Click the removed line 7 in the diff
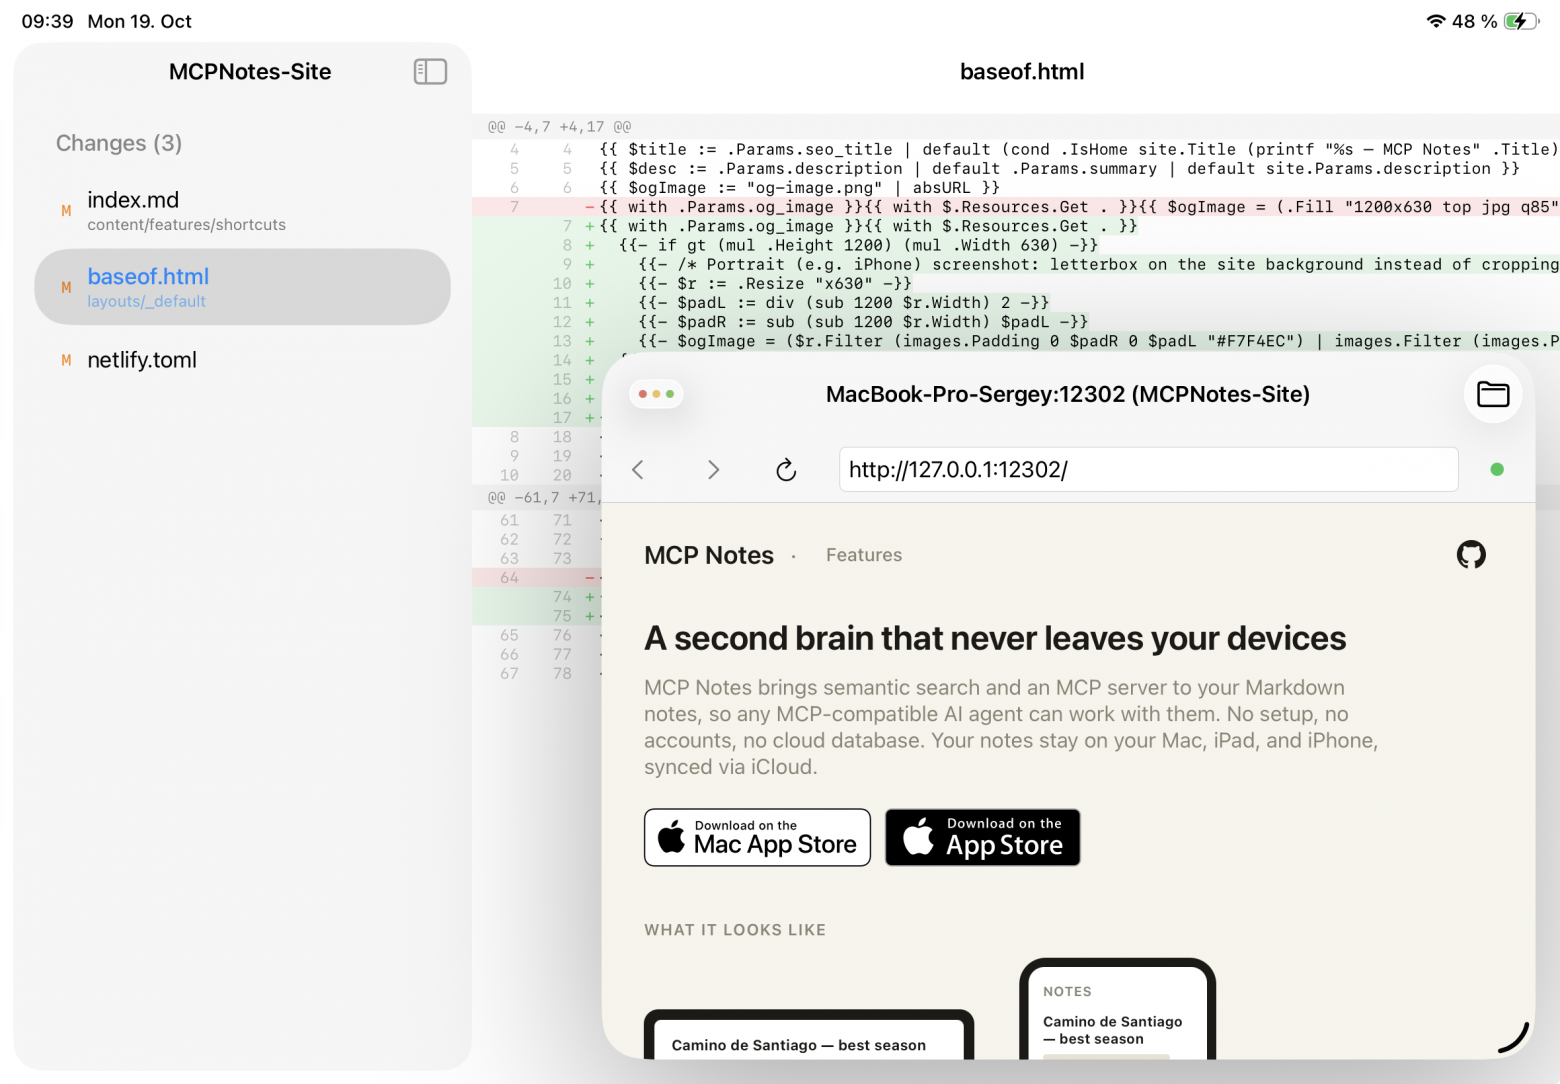The image size is (1560, 1084). 1016,207
